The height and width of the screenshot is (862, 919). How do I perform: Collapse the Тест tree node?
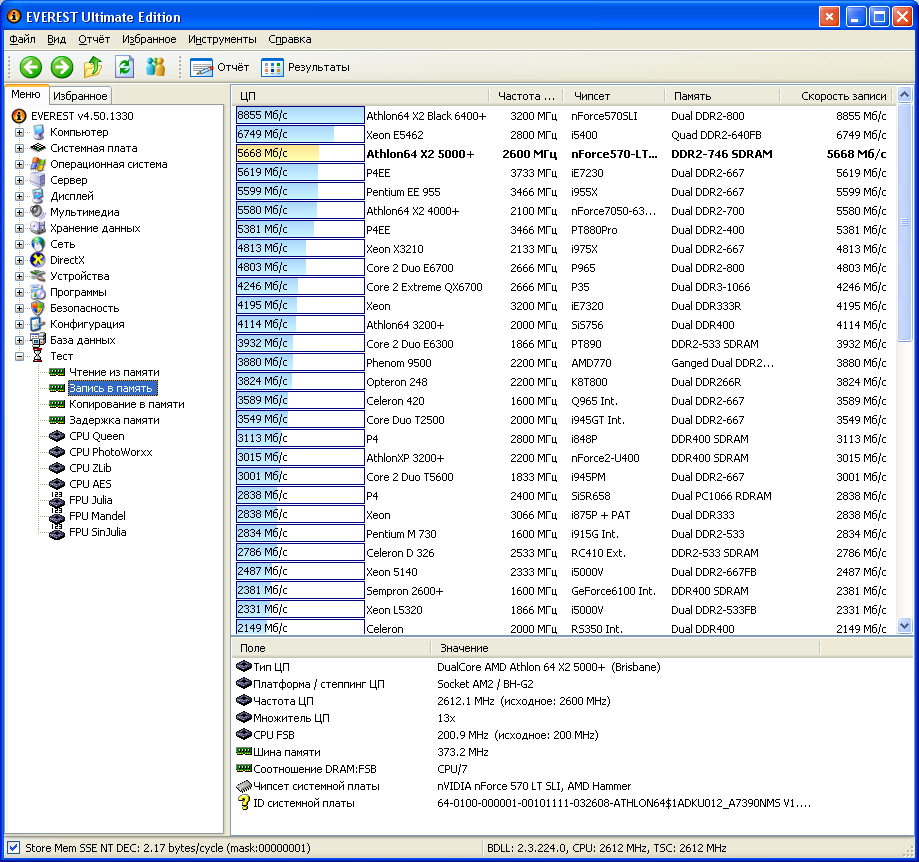tap(19, 356)
